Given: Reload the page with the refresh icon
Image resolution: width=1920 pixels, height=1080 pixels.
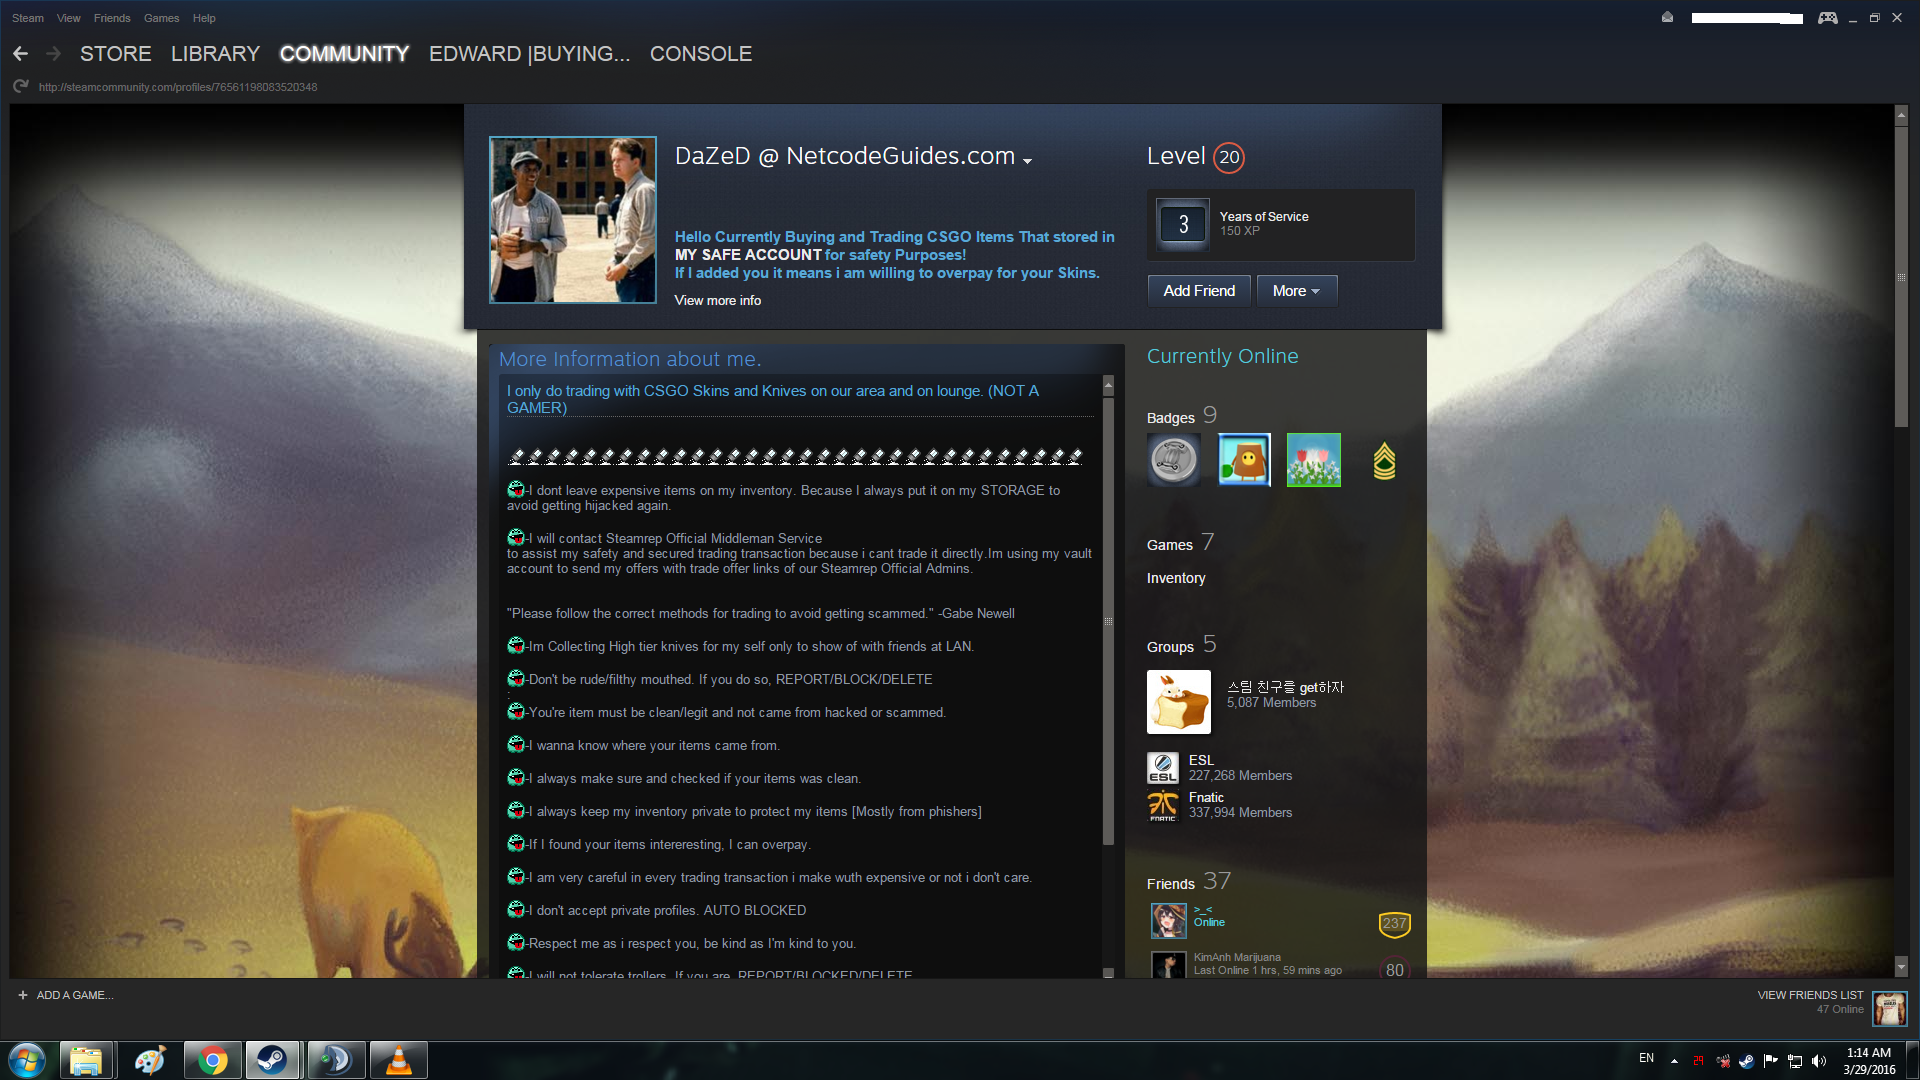Looking at the screenshot, I should click(20, 87).
